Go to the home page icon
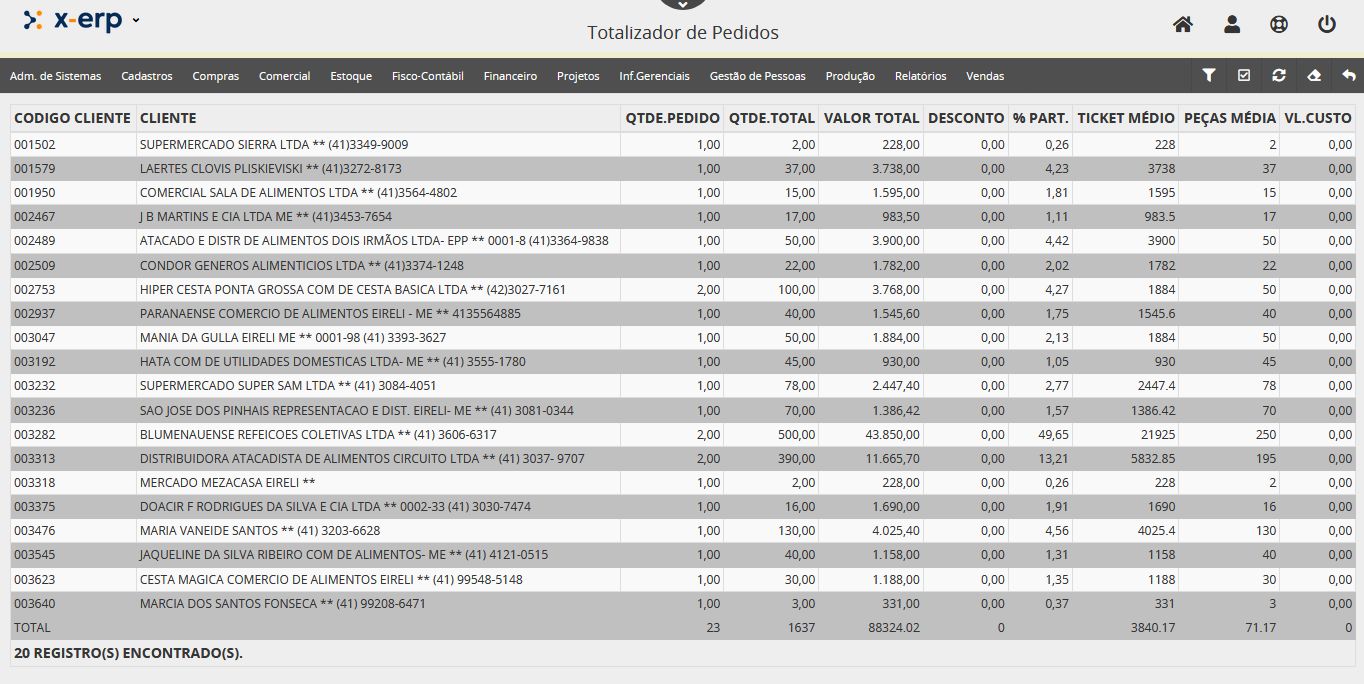This screenshot has width=1364, height=684. coord(1183,24)
